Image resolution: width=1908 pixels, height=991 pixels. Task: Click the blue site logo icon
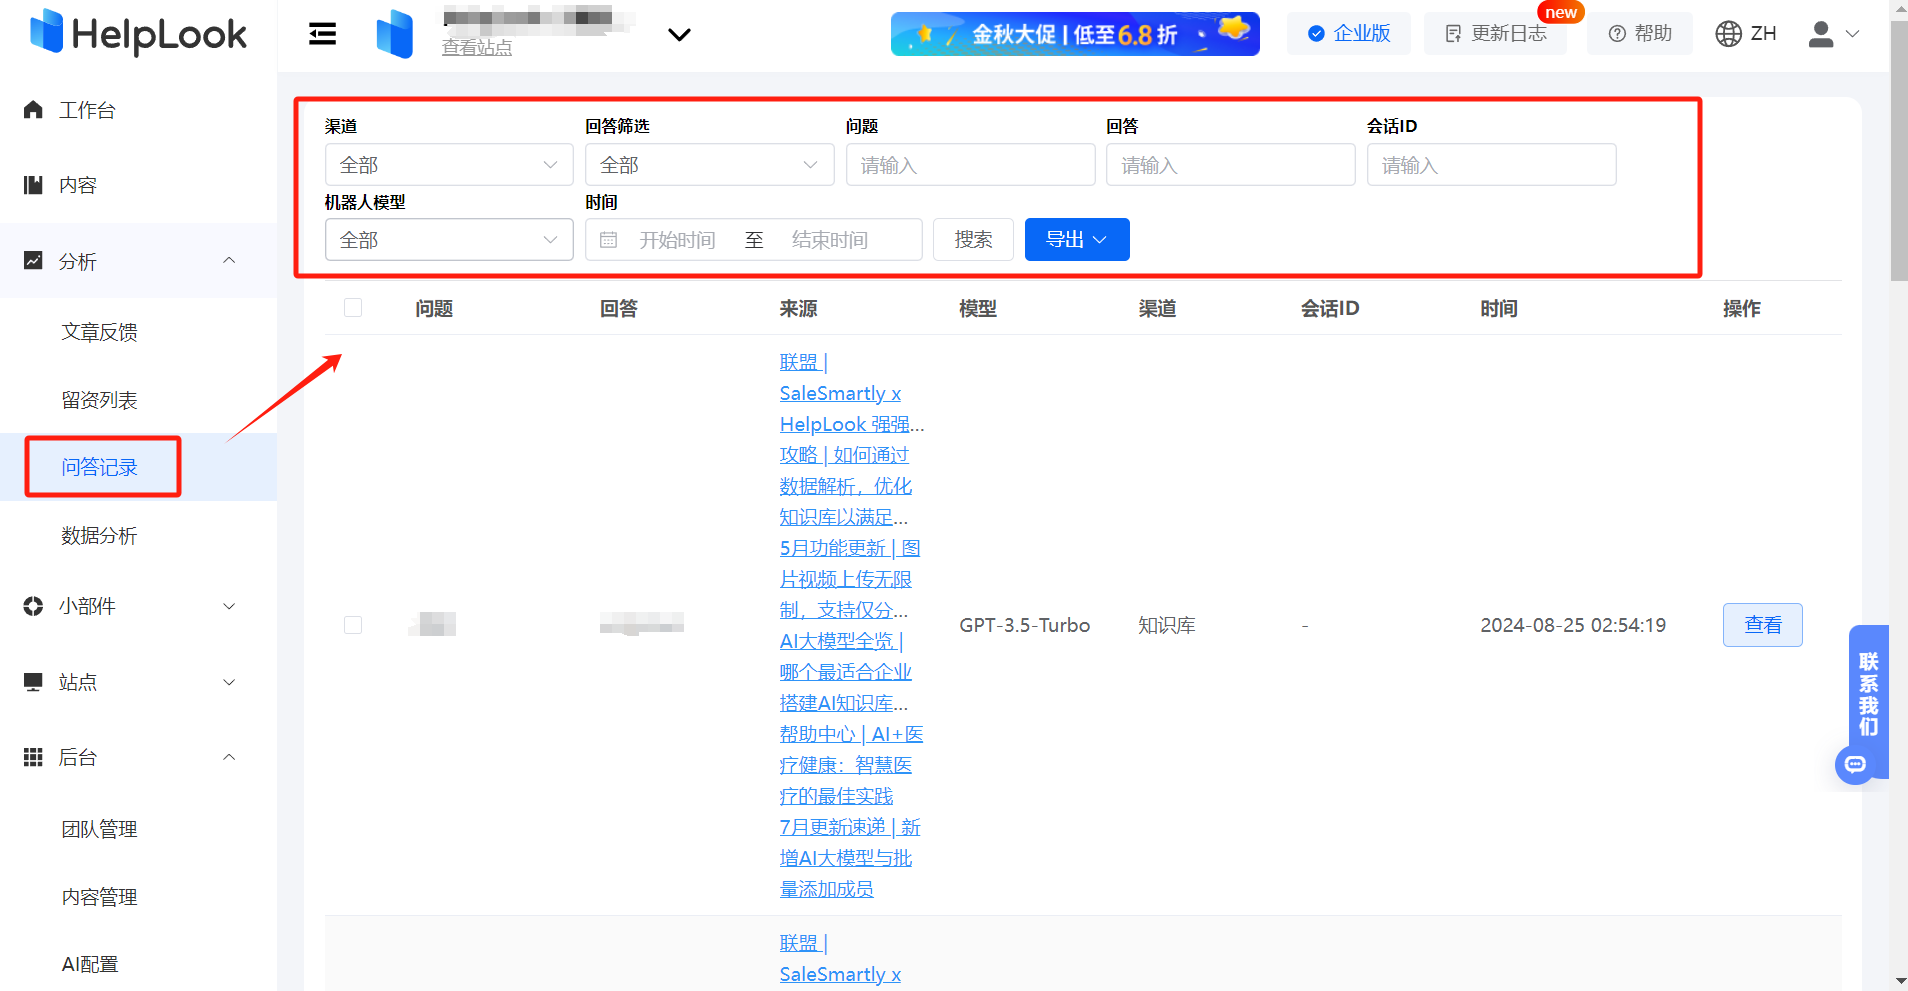coord(395,34)
